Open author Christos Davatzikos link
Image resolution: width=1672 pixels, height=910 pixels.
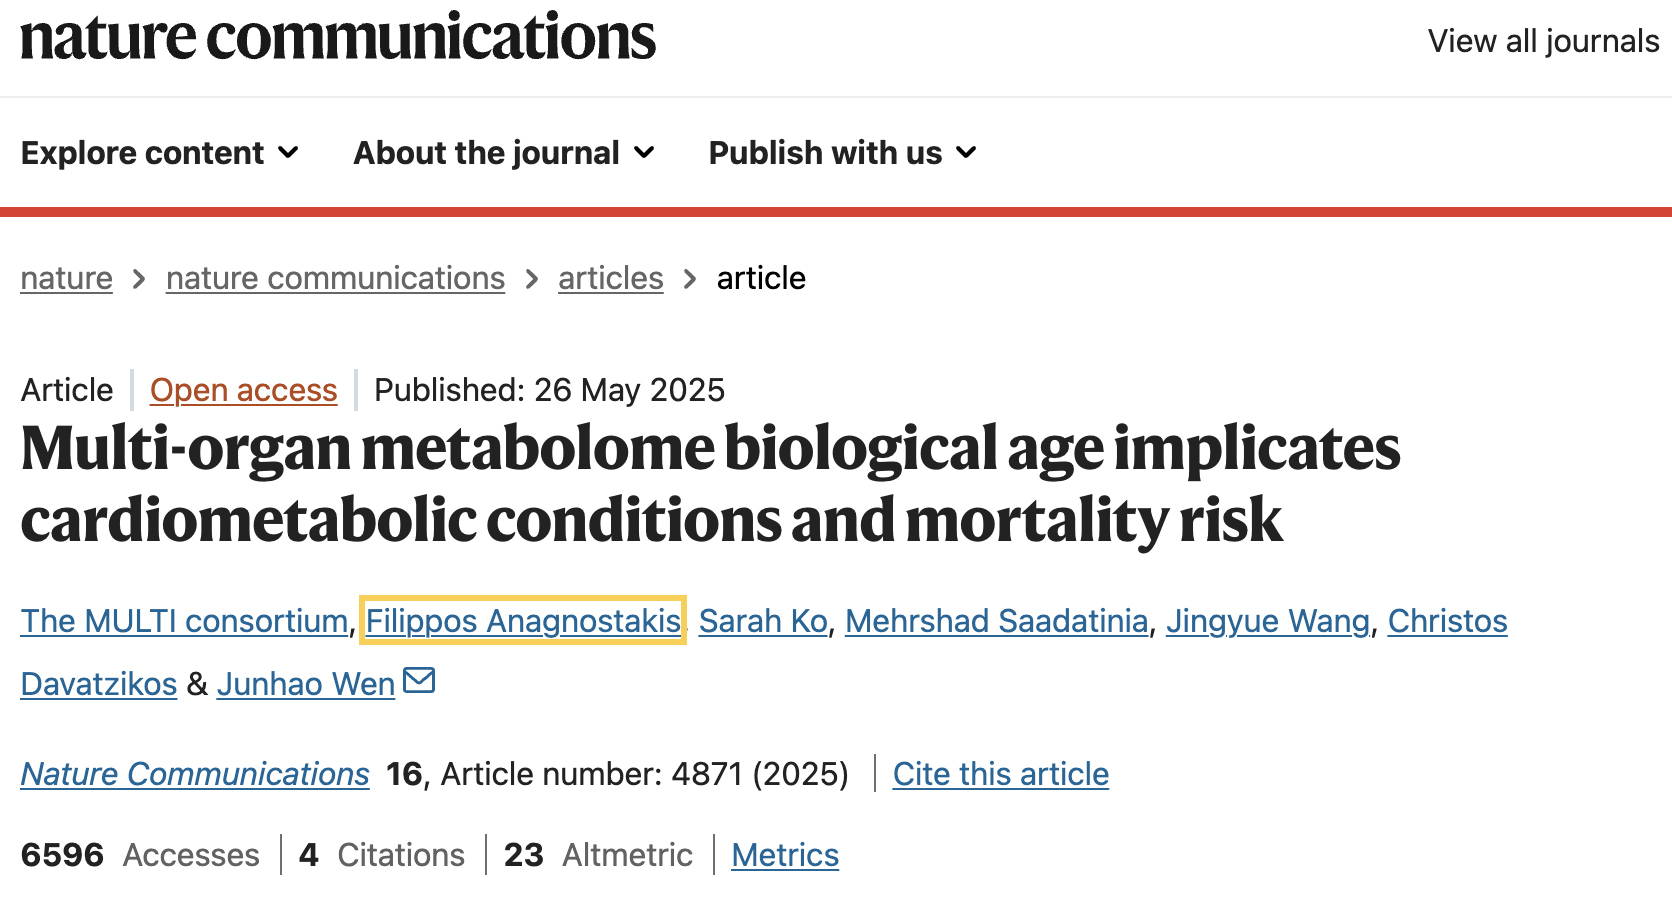pyautogui.click(x=1447, y=621)
